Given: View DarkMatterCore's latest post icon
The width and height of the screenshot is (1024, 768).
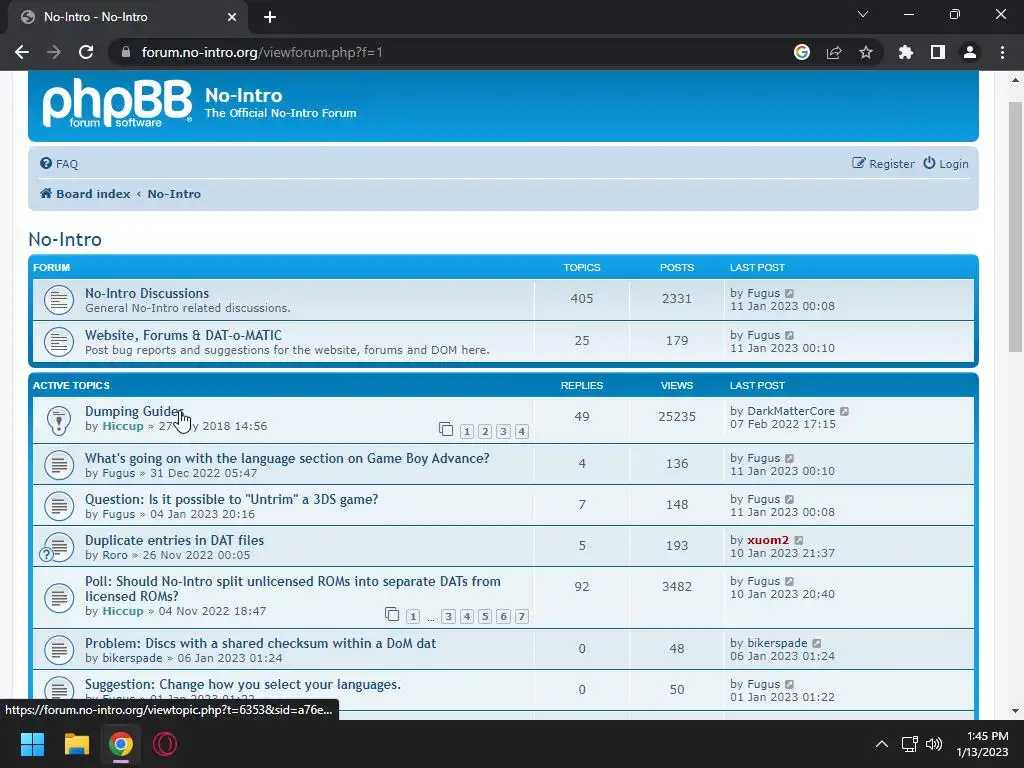Looking at the screenshot, I should pos(844,411).
